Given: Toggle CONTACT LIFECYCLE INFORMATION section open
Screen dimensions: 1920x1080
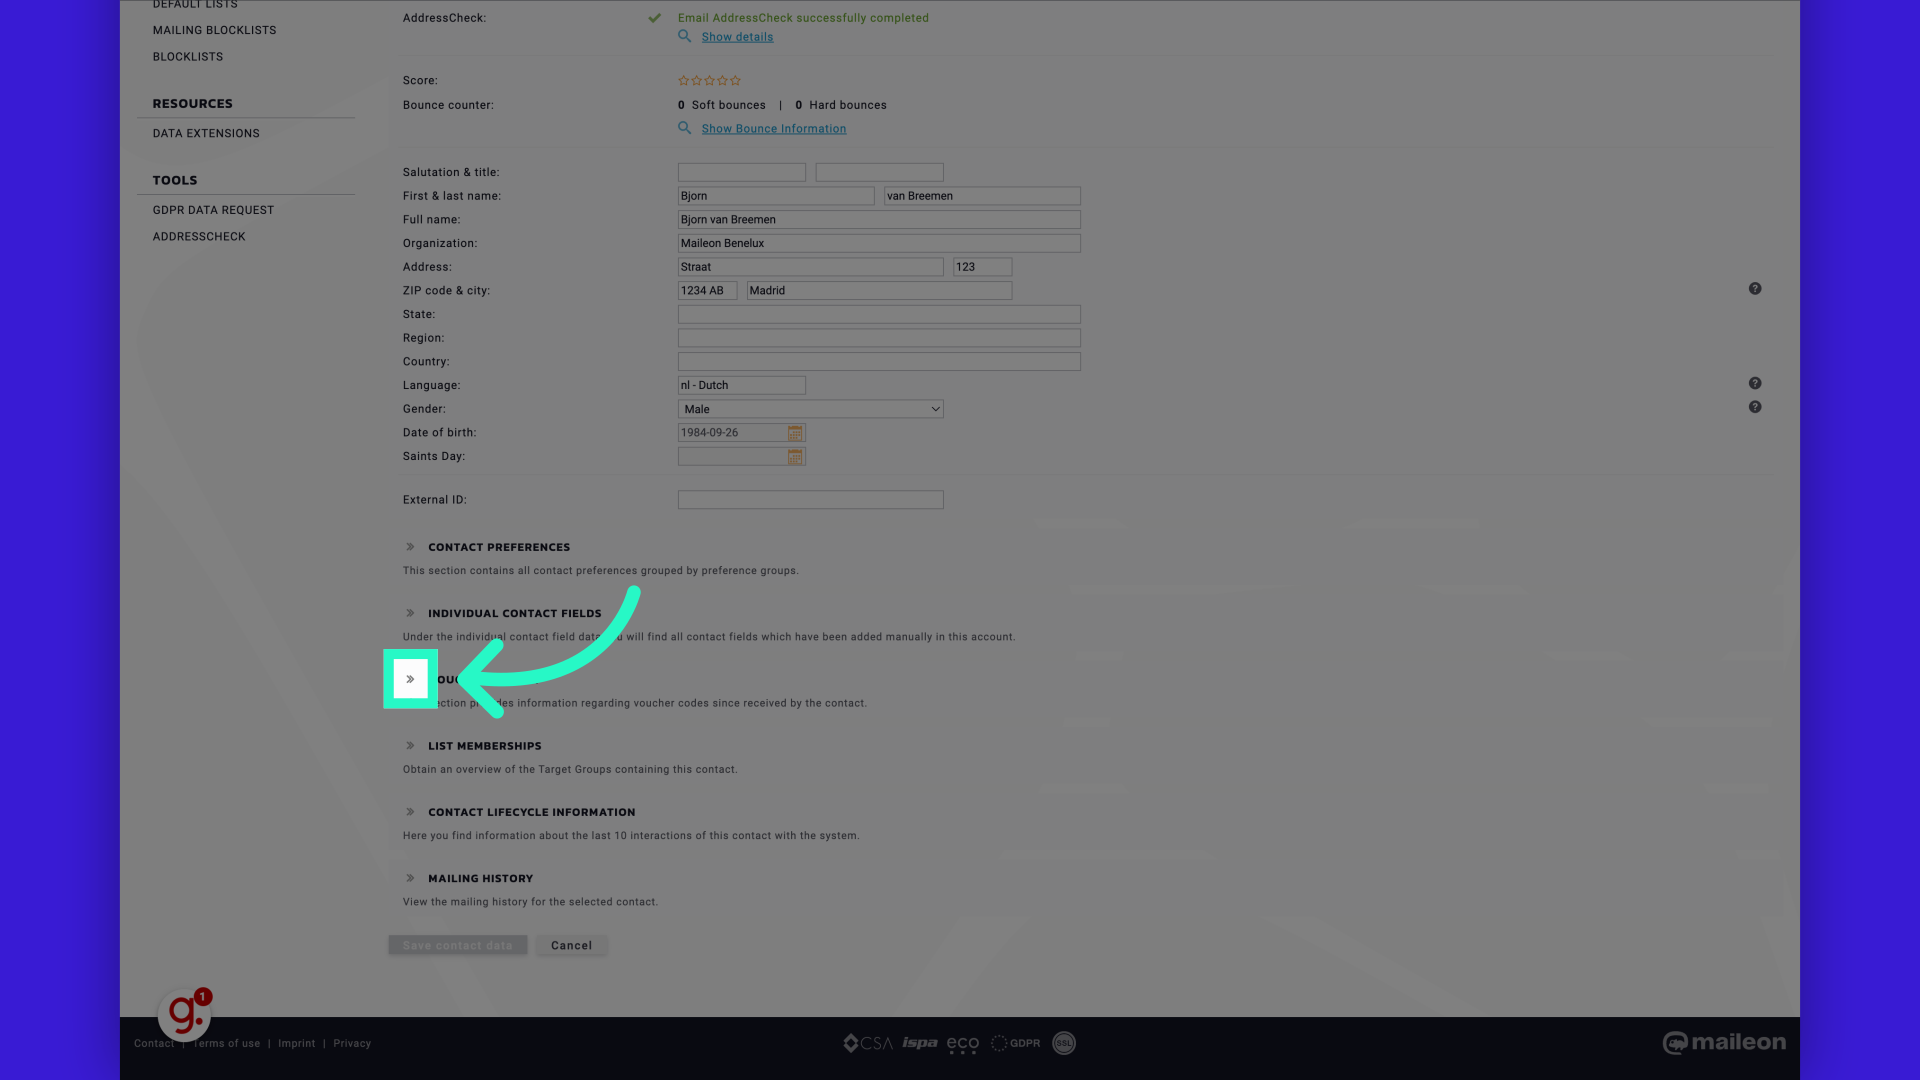Looking at the screenshot, I should coord(411,811).
